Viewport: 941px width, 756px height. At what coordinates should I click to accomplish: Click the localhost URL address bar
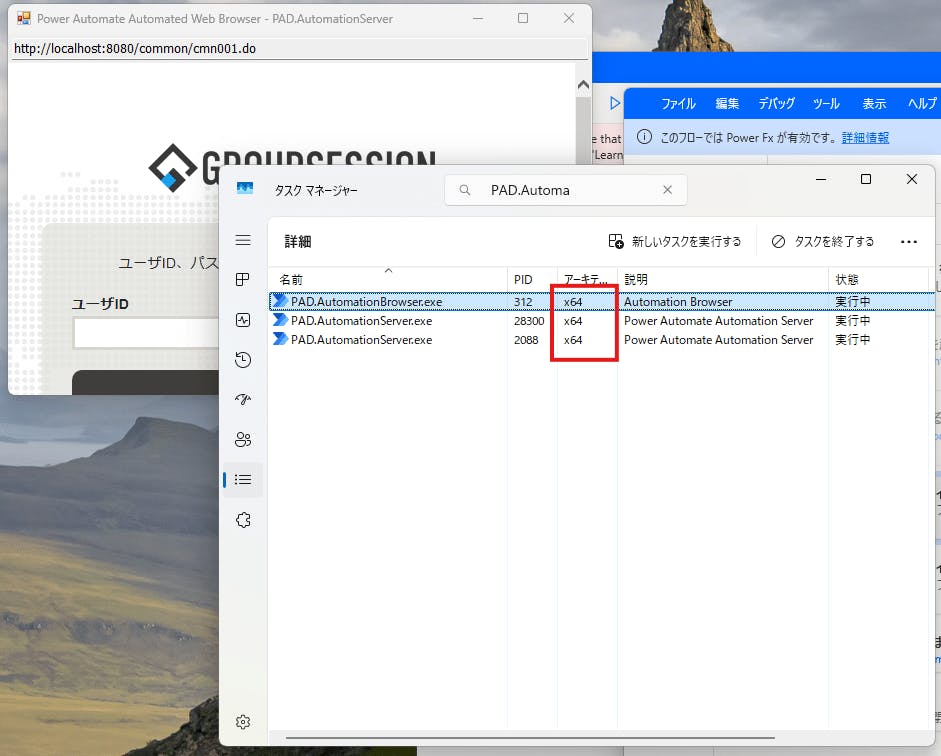pos(299,49)
